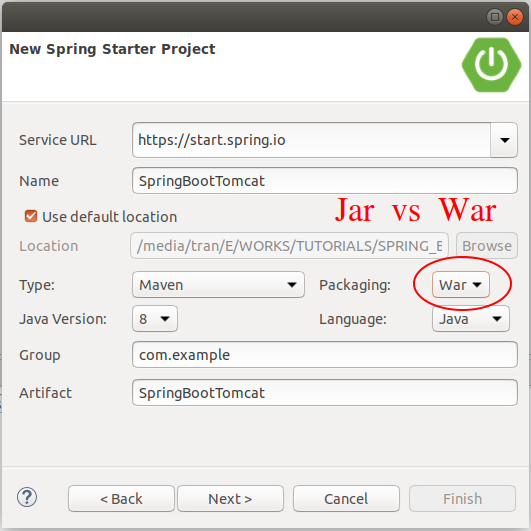The width and height of the screenshot is (531, 531).
Task: Expand the Service URL dropdown arrow
Action: [x=505, y=140]
